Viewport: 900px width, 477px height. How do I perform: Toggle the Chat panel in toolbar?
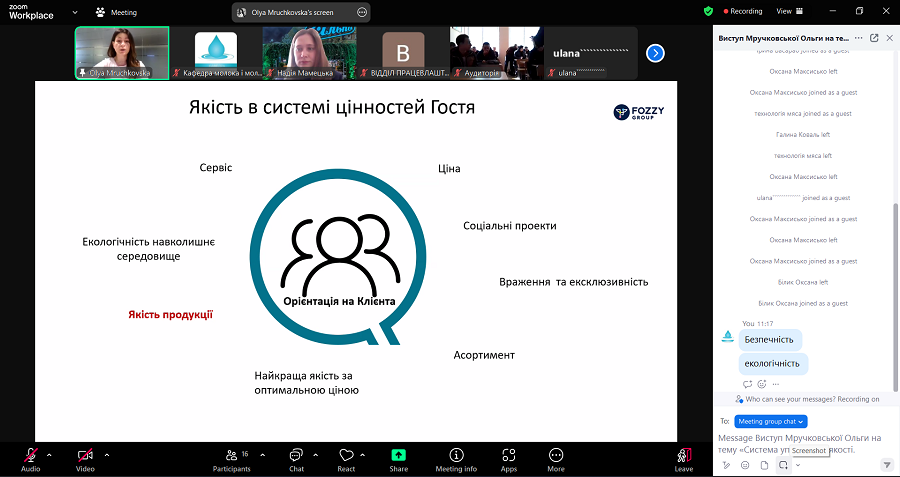(x=296, y=460)
